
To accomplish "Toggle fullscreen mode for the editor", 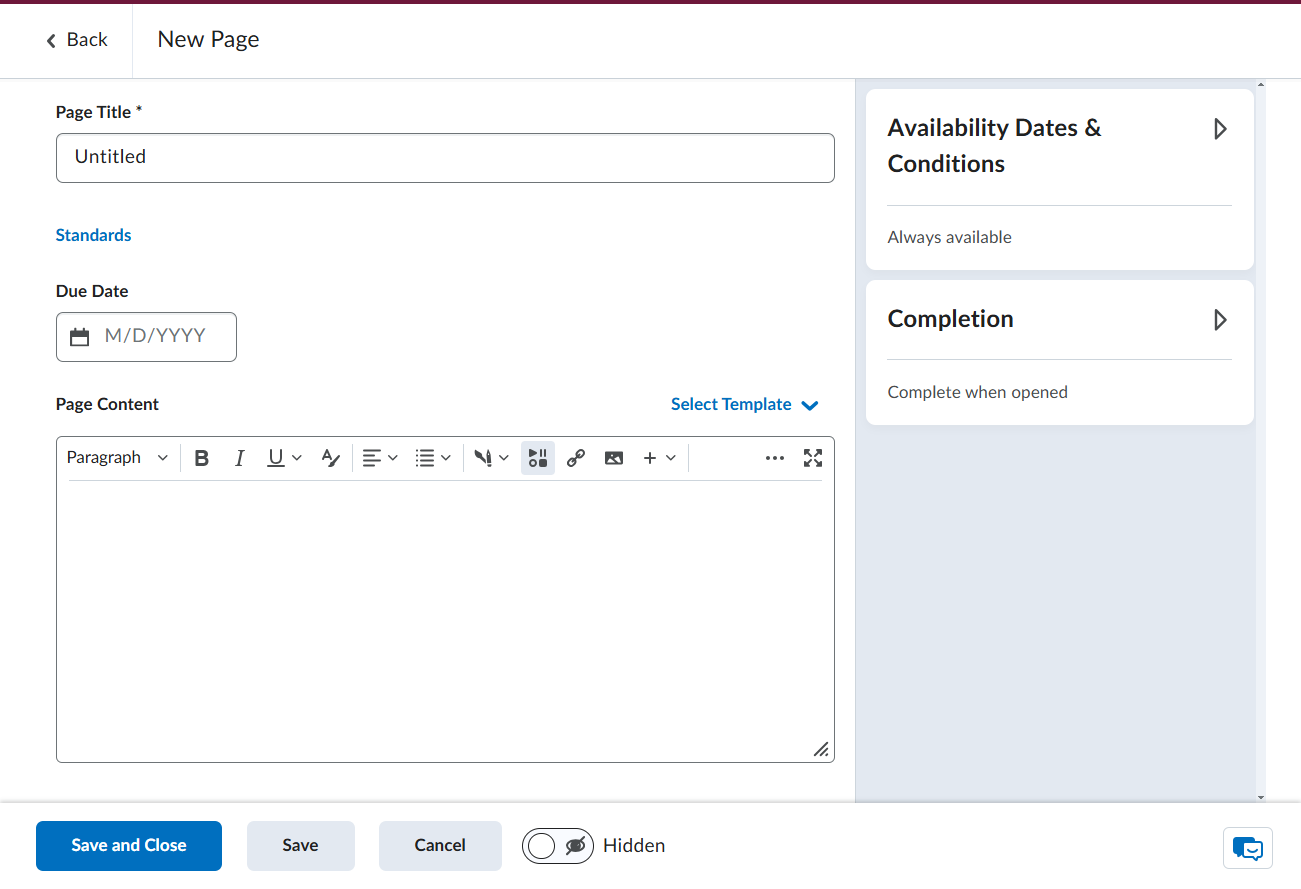I will pyautogui.click(x=813, y=458).
